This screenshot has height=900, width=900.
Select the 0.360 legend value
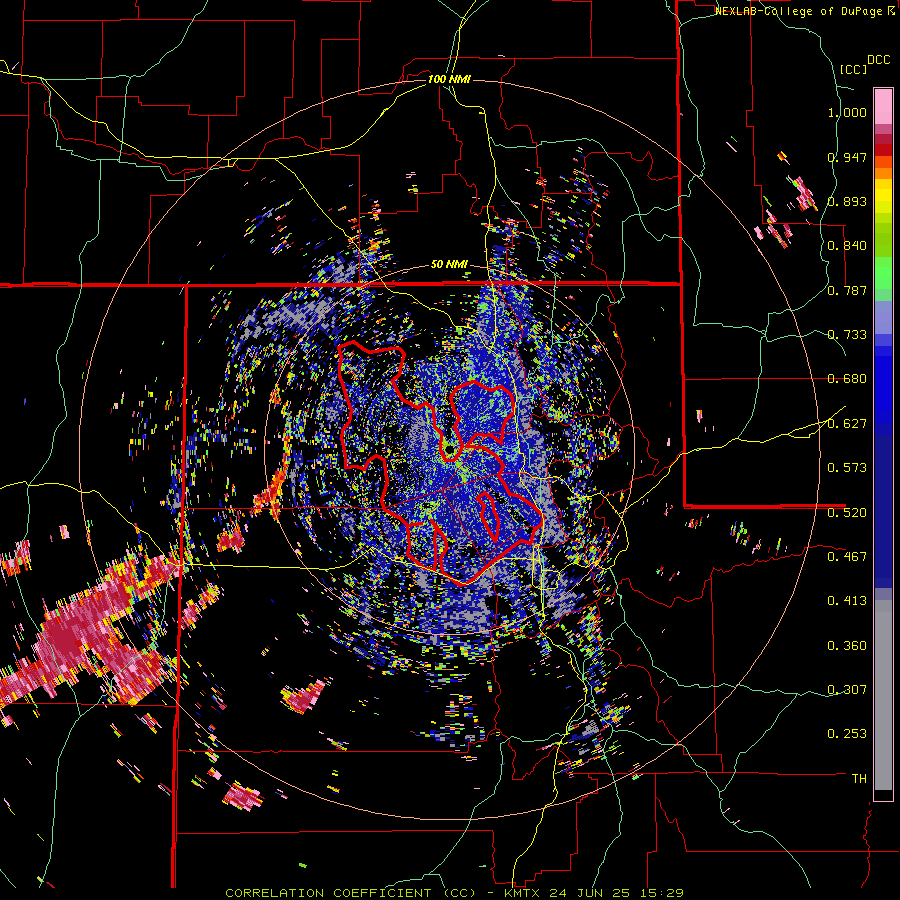[847, 646]
